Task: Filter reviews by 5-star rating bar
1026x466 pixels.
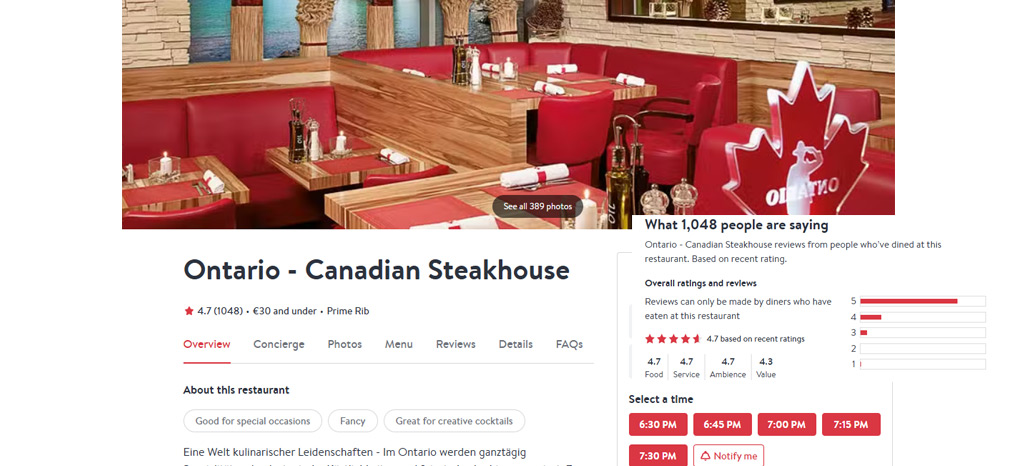Action: (x=923, y=301)
